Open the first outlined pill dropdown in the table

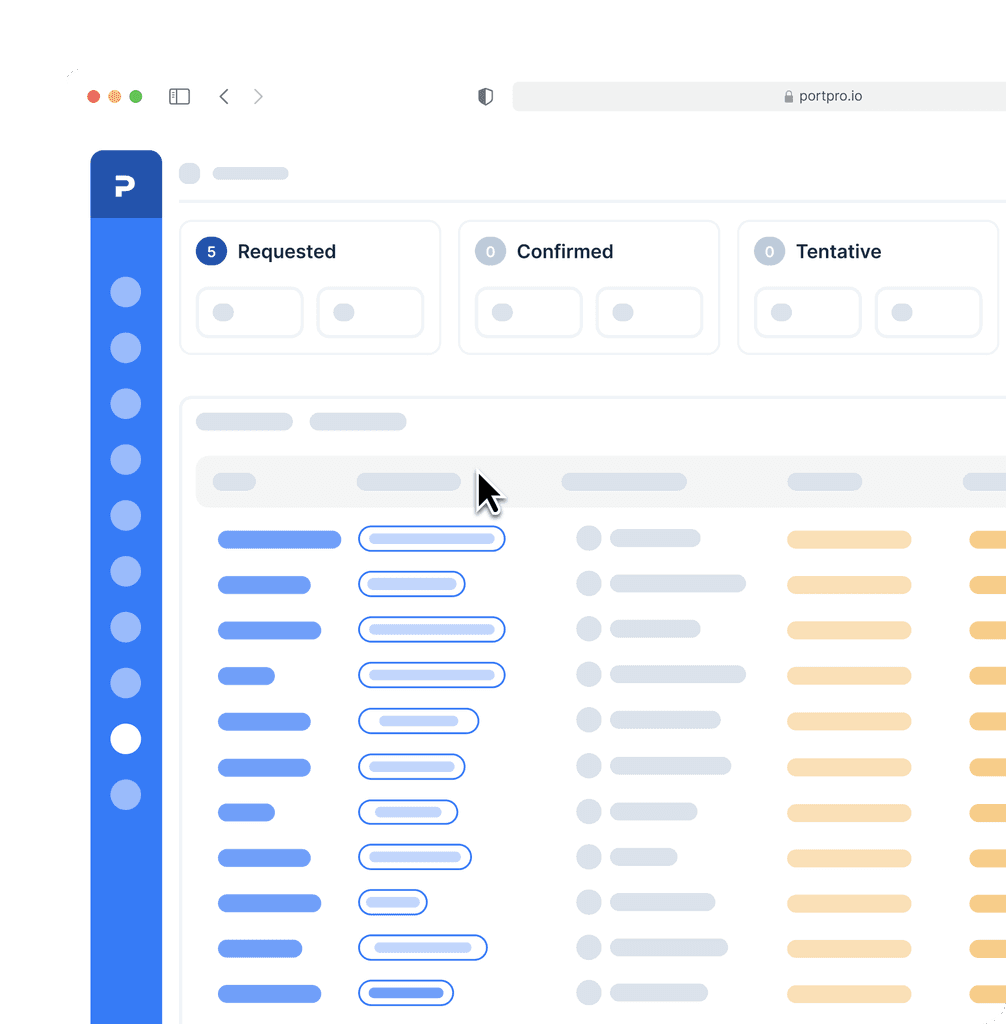[x=431, y=538]
